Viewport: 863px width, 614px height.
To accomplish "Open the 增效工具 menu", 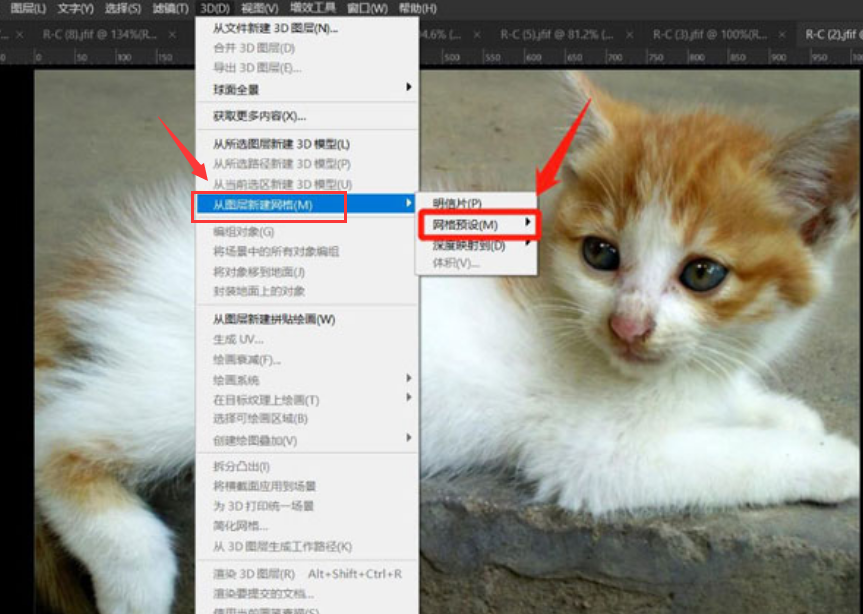I will (x=313, y=8).
